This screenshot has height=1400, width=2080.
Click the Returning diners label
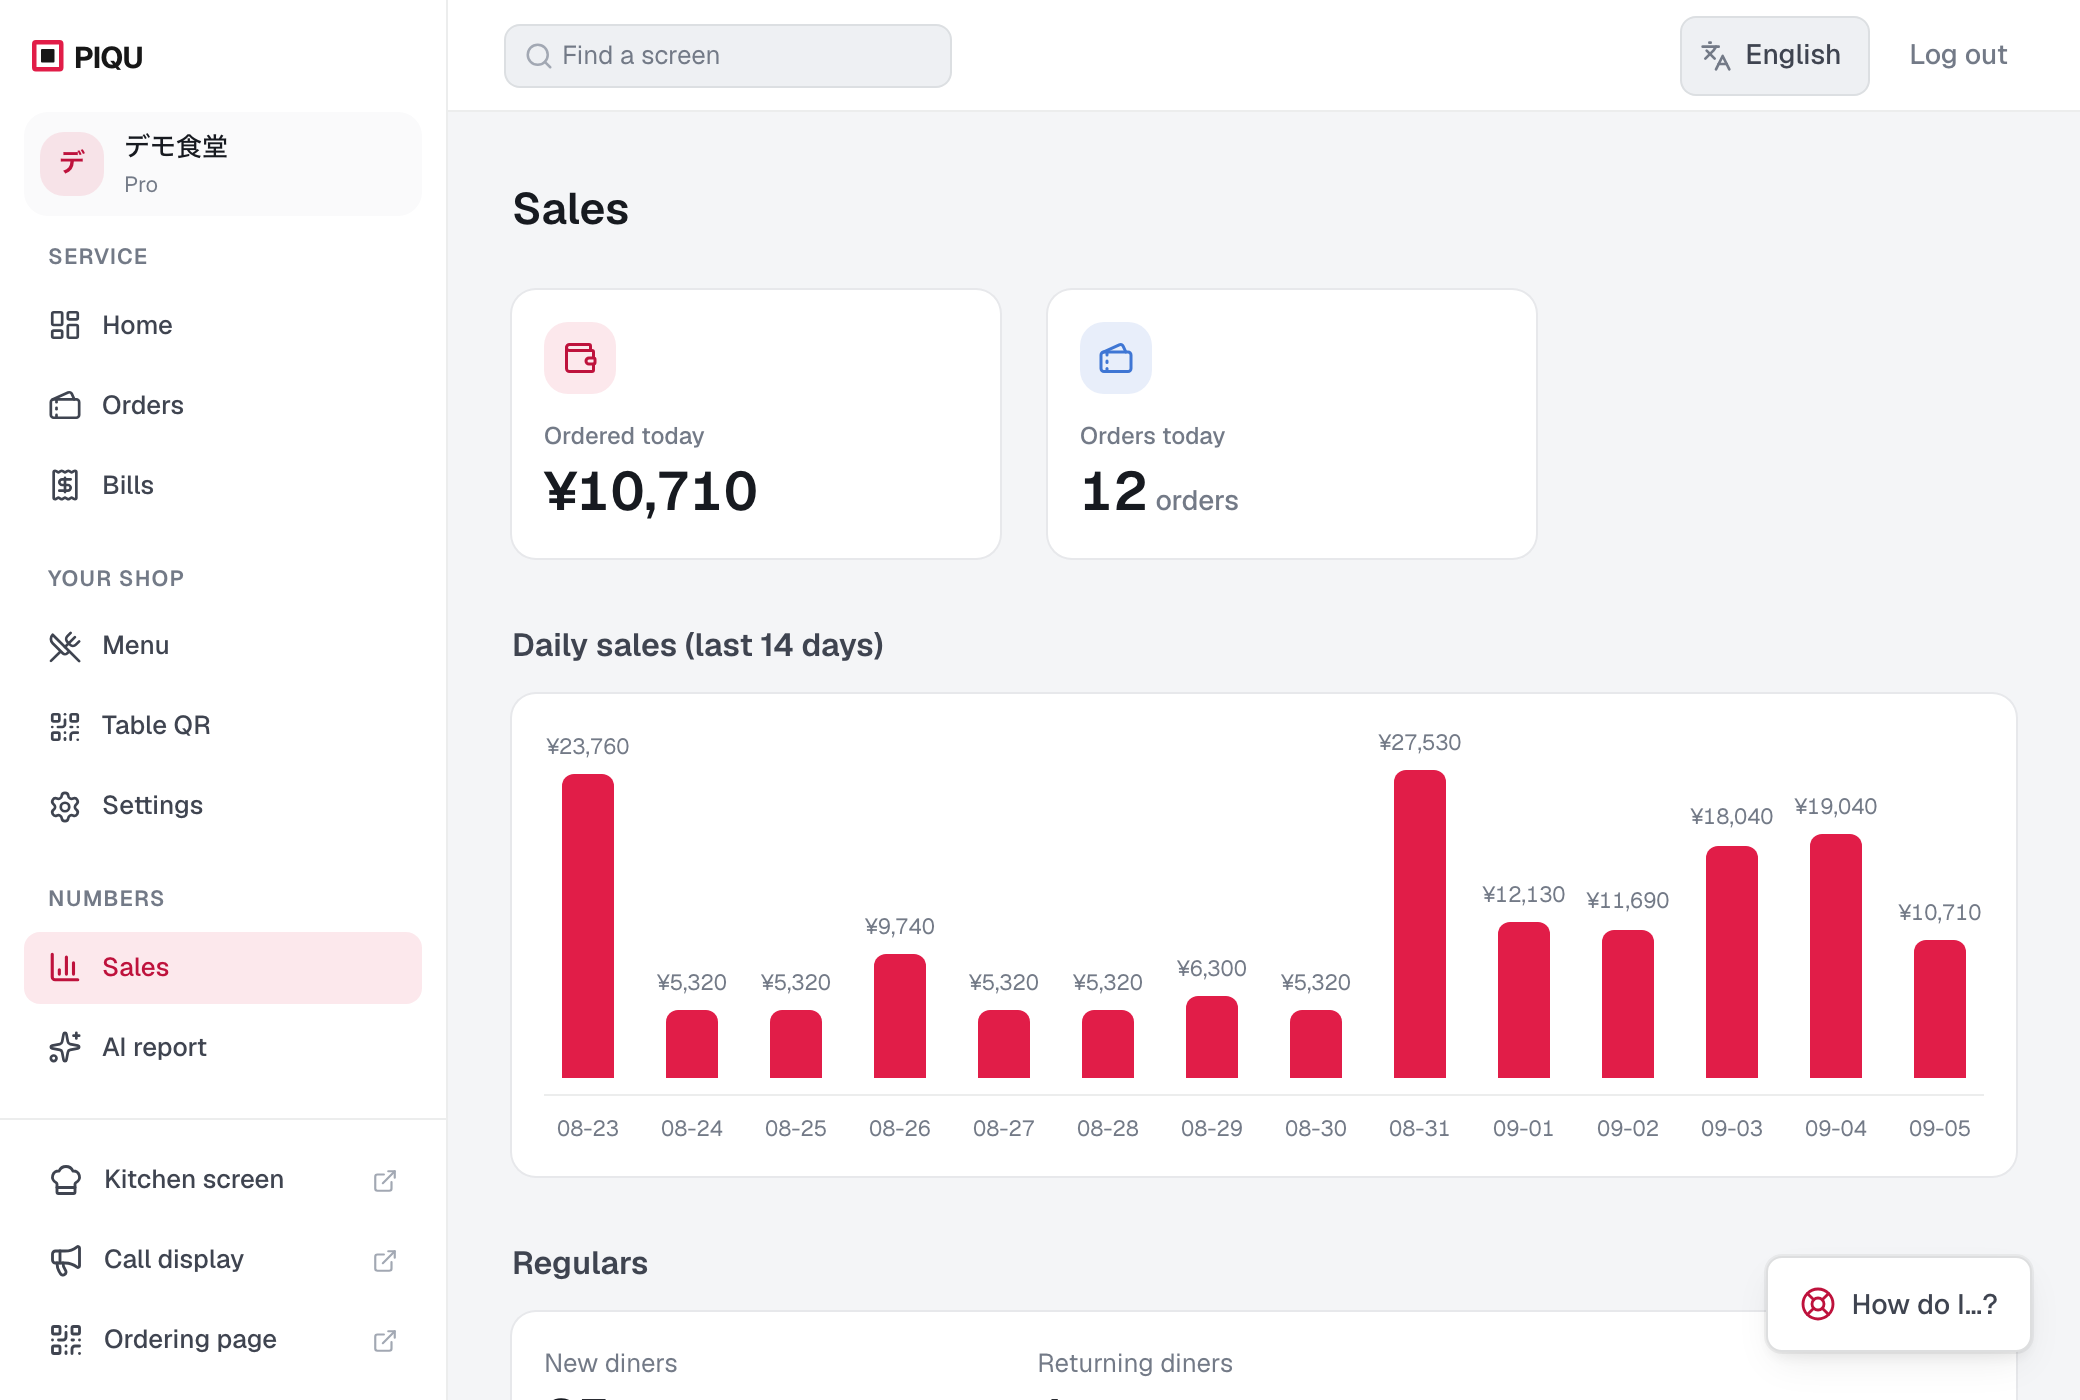[x=1135, y=1363]
